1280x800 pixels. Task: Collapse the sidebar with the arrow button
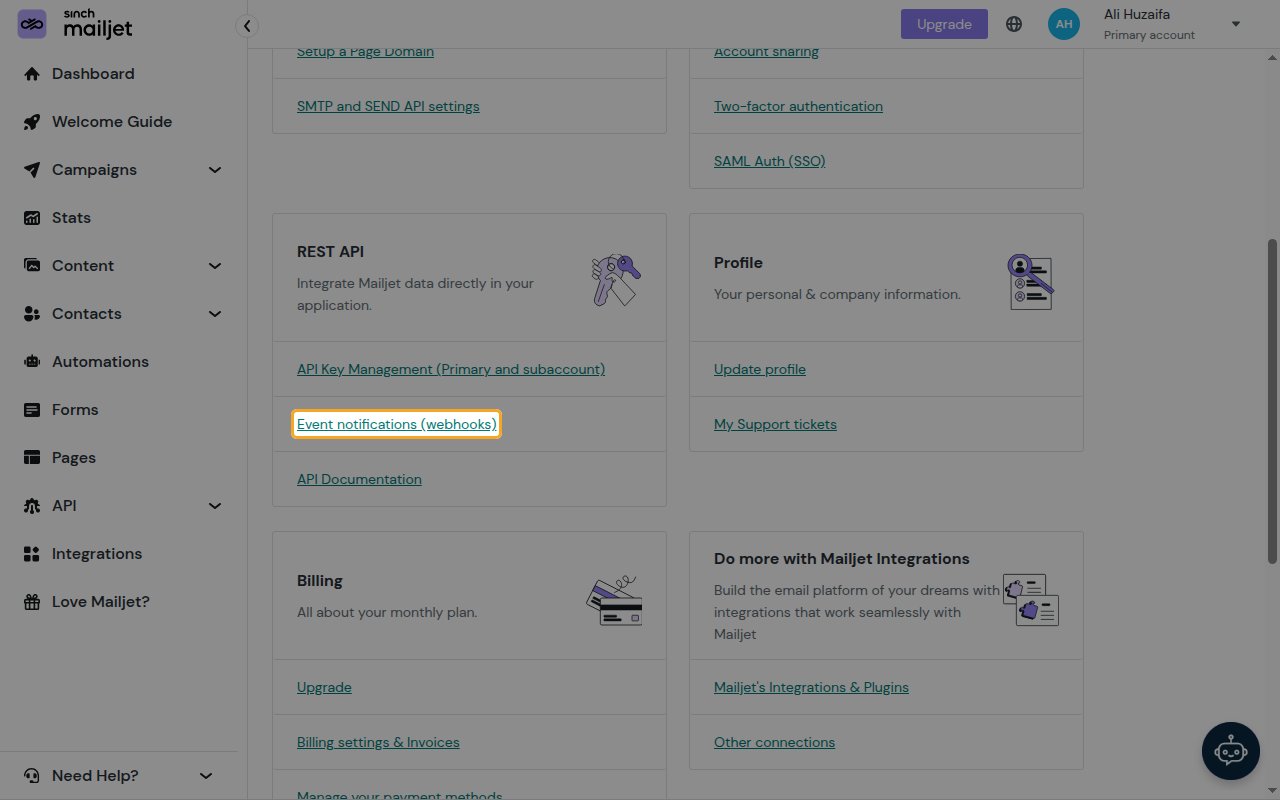pyautogui.click(x=247, y=26)
